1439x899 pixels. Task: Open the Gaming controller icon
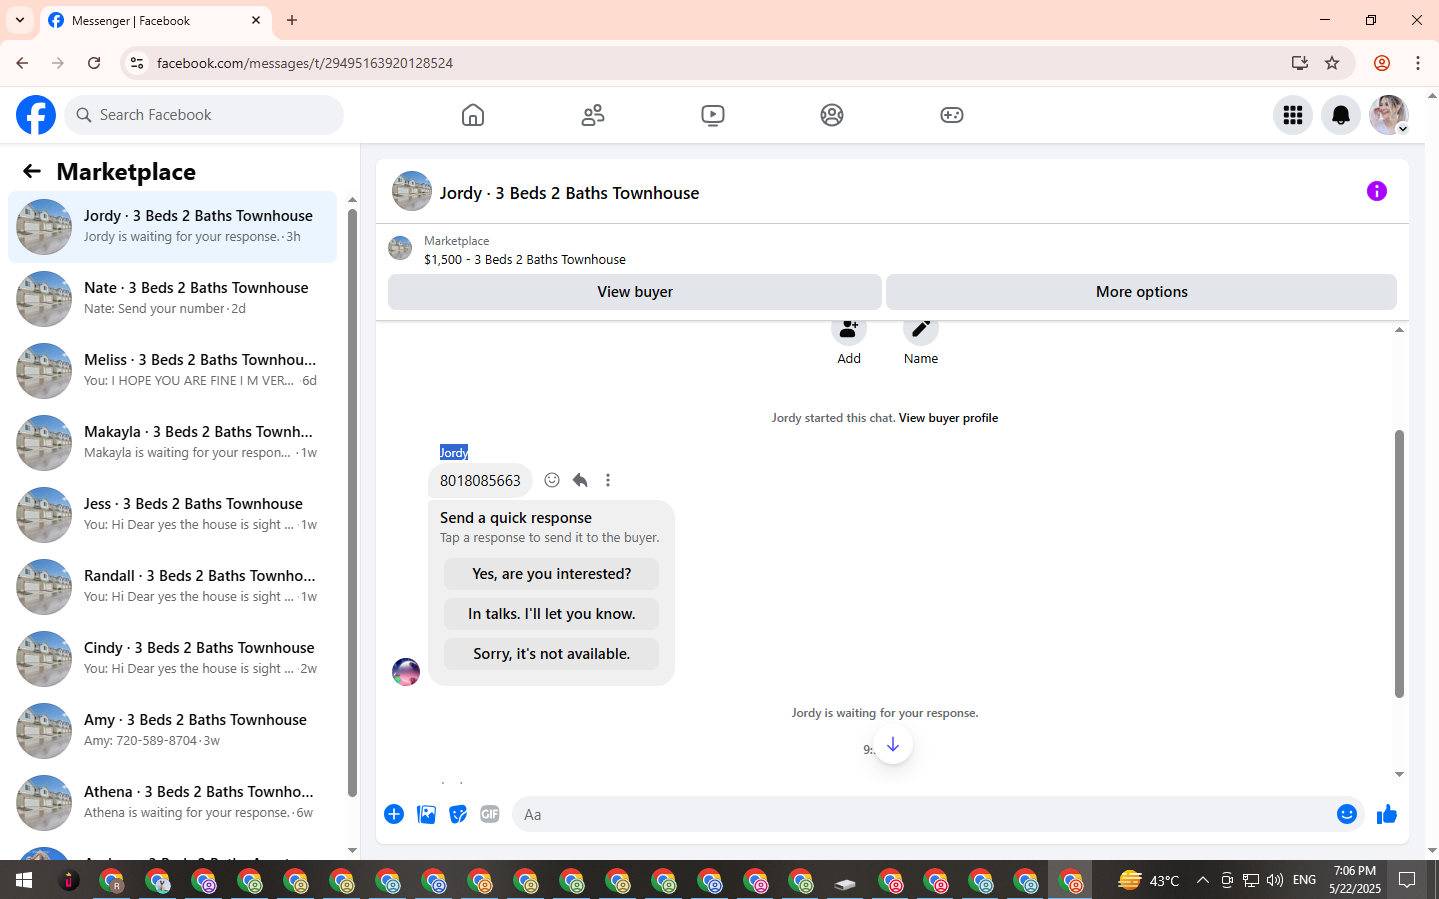952,115
